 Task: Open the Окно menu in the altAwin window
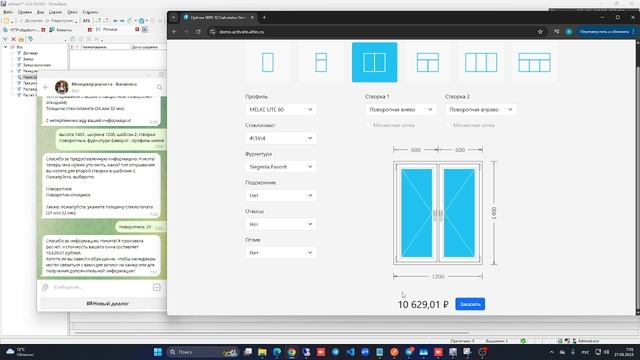point(72,12)
